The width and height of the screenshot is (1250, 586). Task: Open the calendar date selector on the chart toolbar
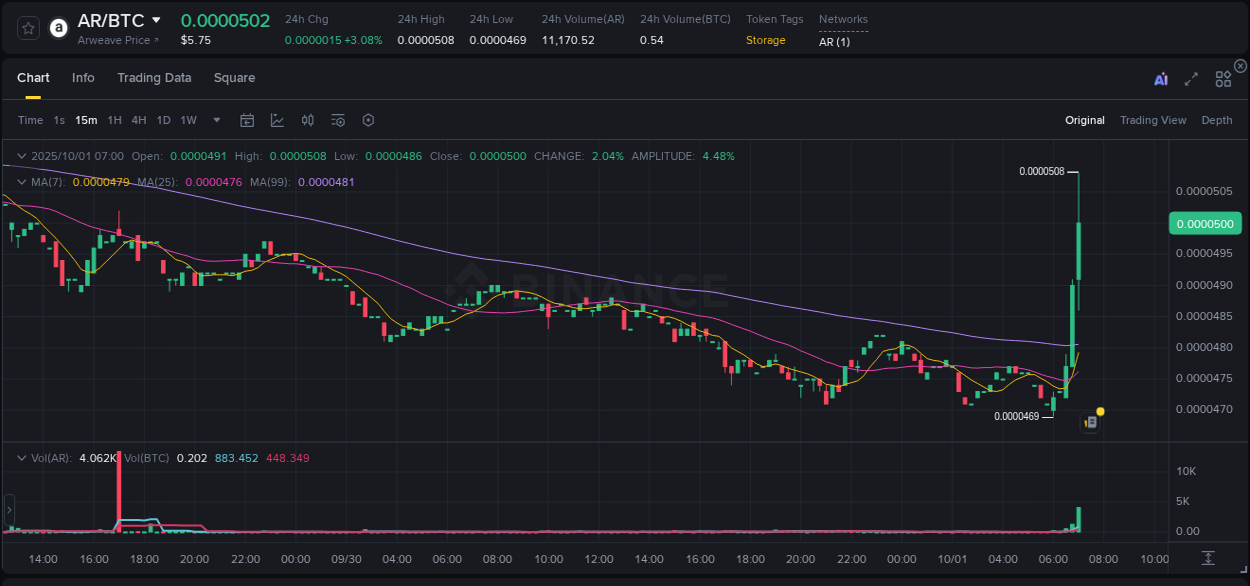coord(247,120)
